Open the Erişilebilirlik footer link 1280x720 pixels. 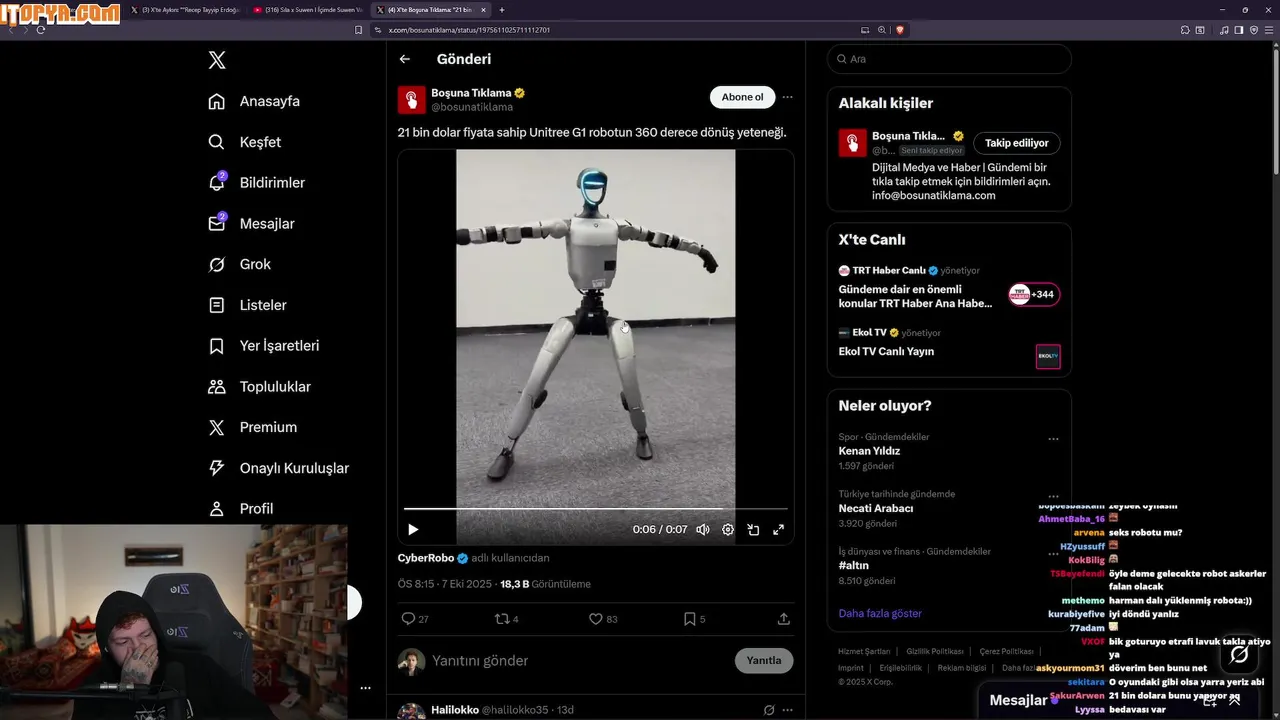901,668
